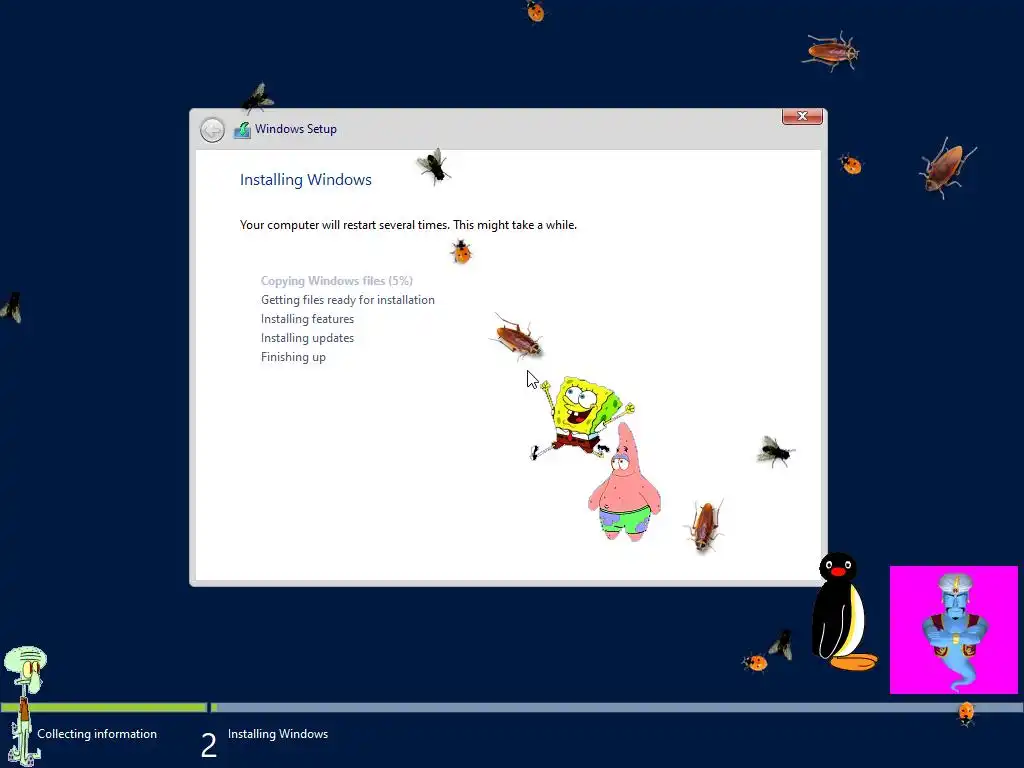
Task: Click the Squidward character head
Action: pos(25,668)
